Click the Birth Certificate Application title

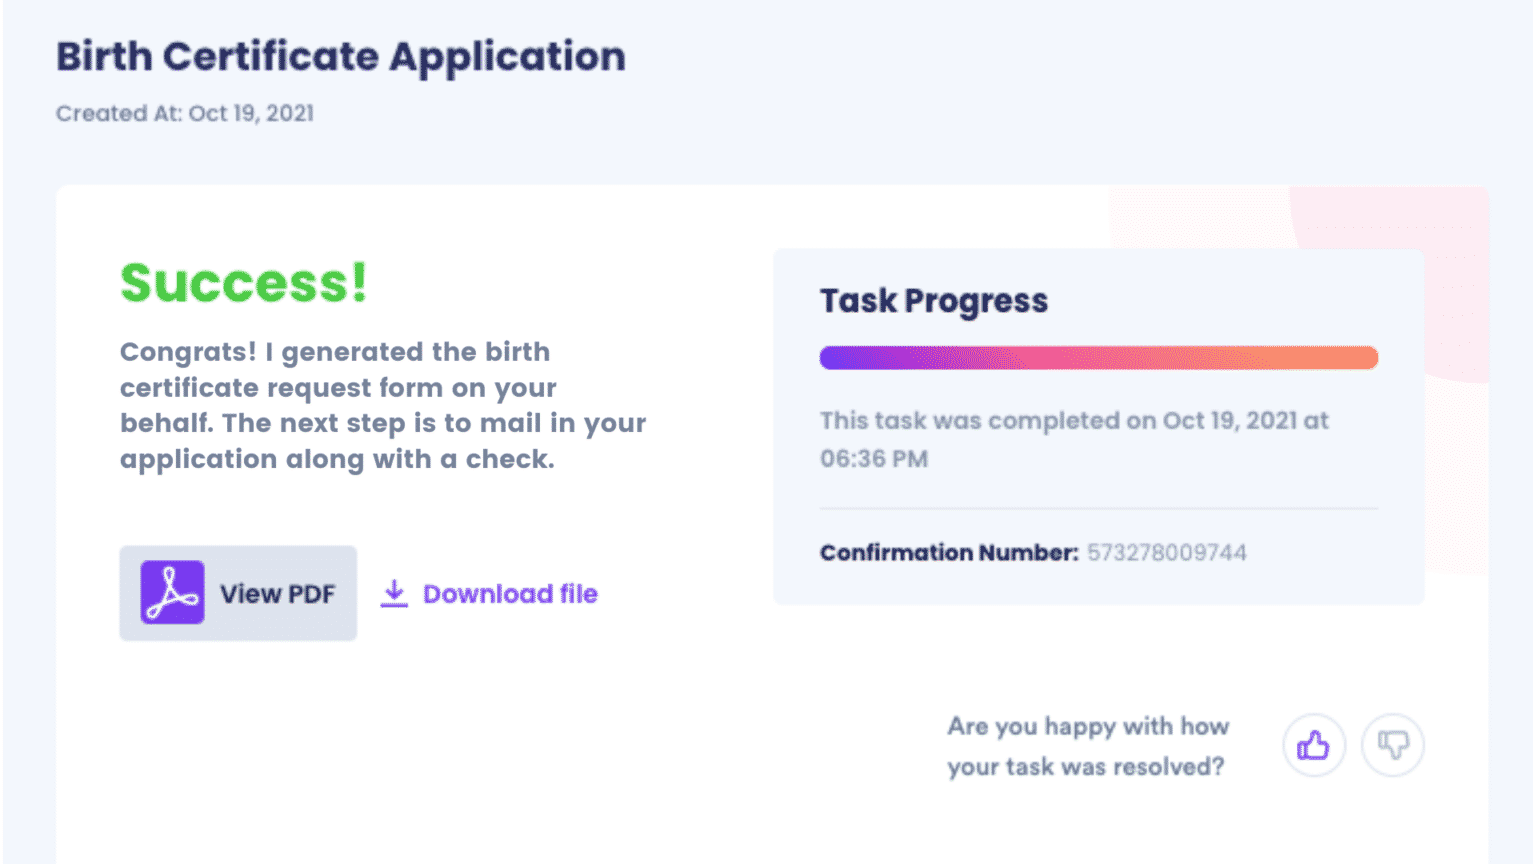tap(340, 57)
